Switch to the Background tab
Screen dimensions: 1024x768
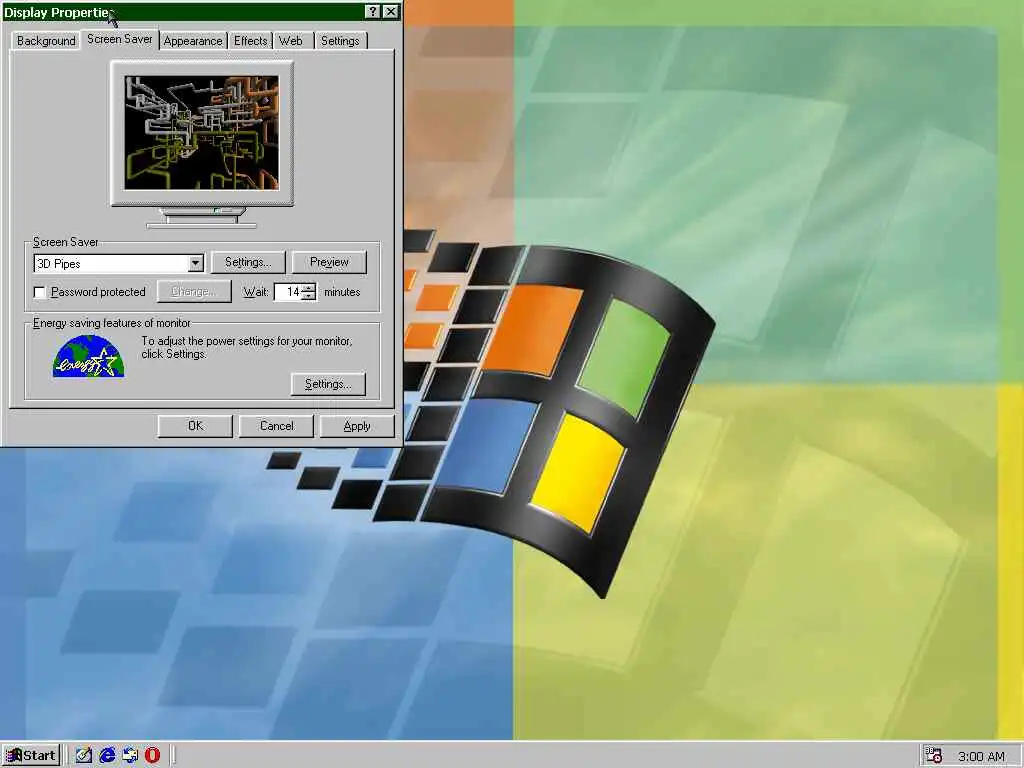[x=46, y=40]
